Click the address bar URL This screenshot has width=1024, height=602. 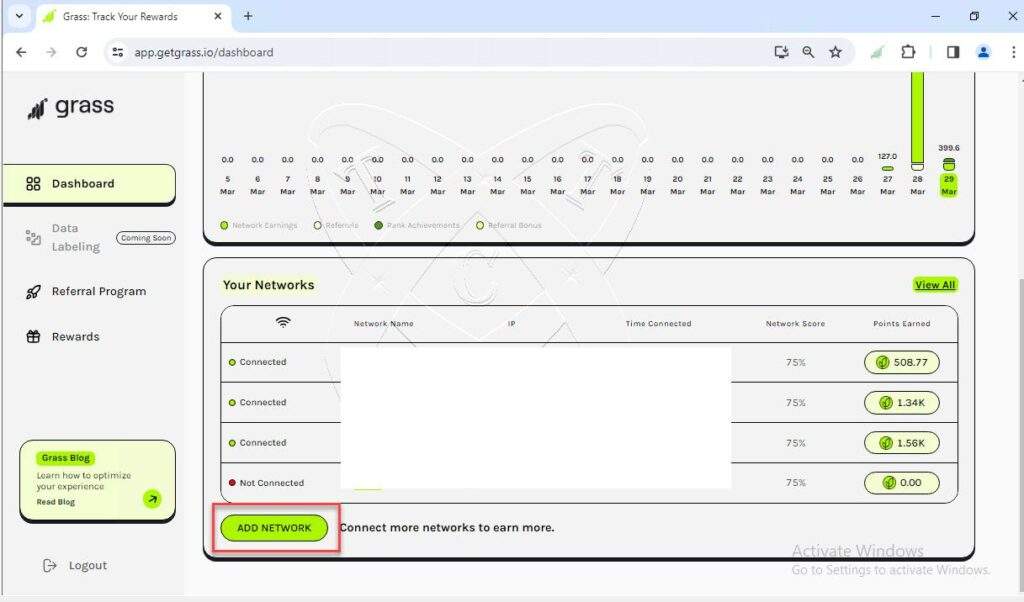pos(204,52)
